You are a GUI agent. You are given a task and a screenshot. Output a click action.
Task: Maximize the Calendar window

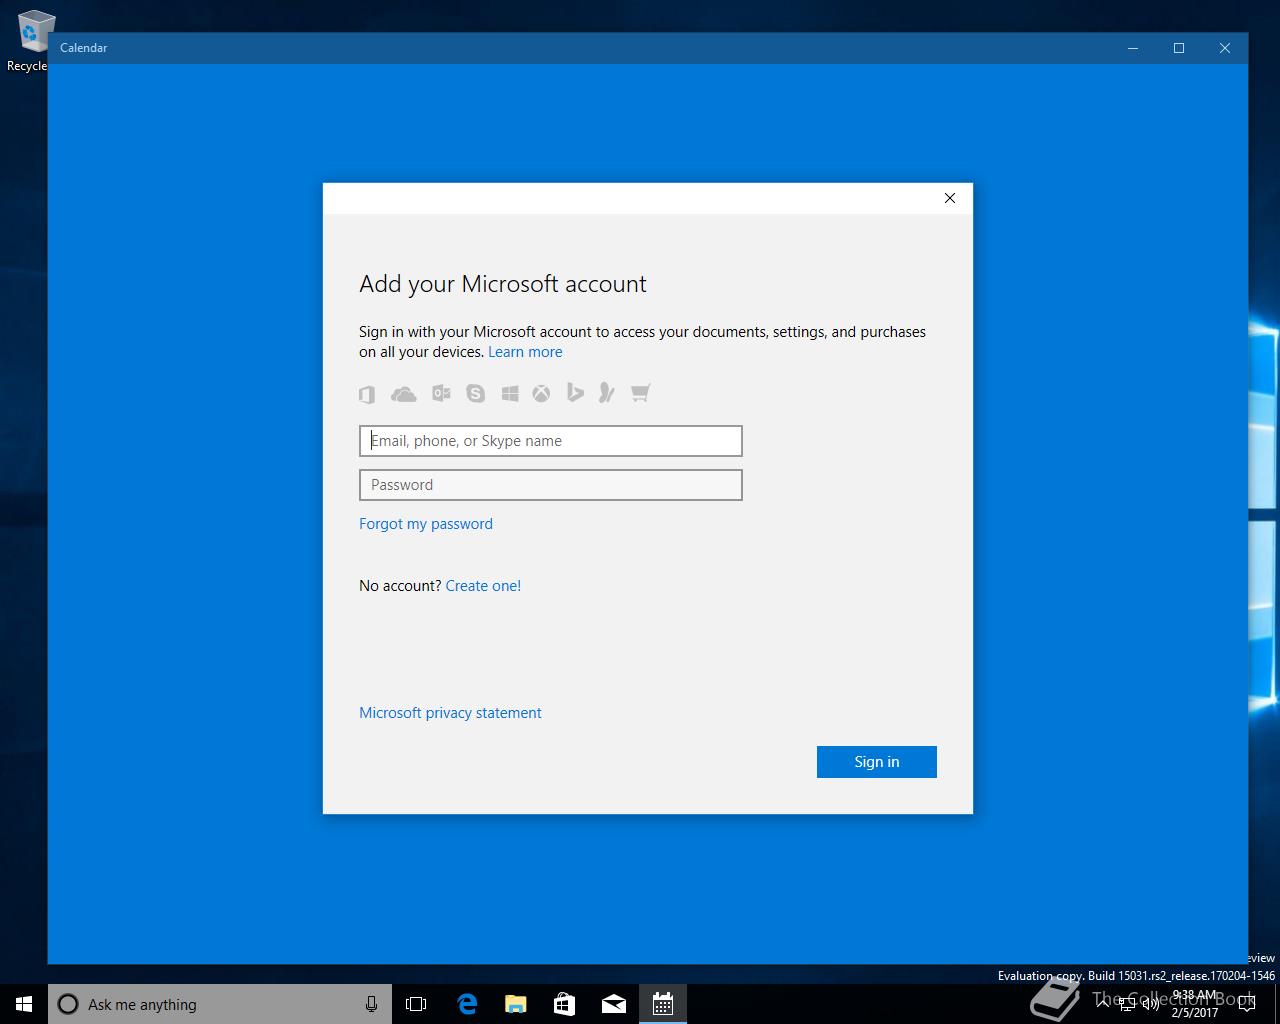(x=1179, y=48)
